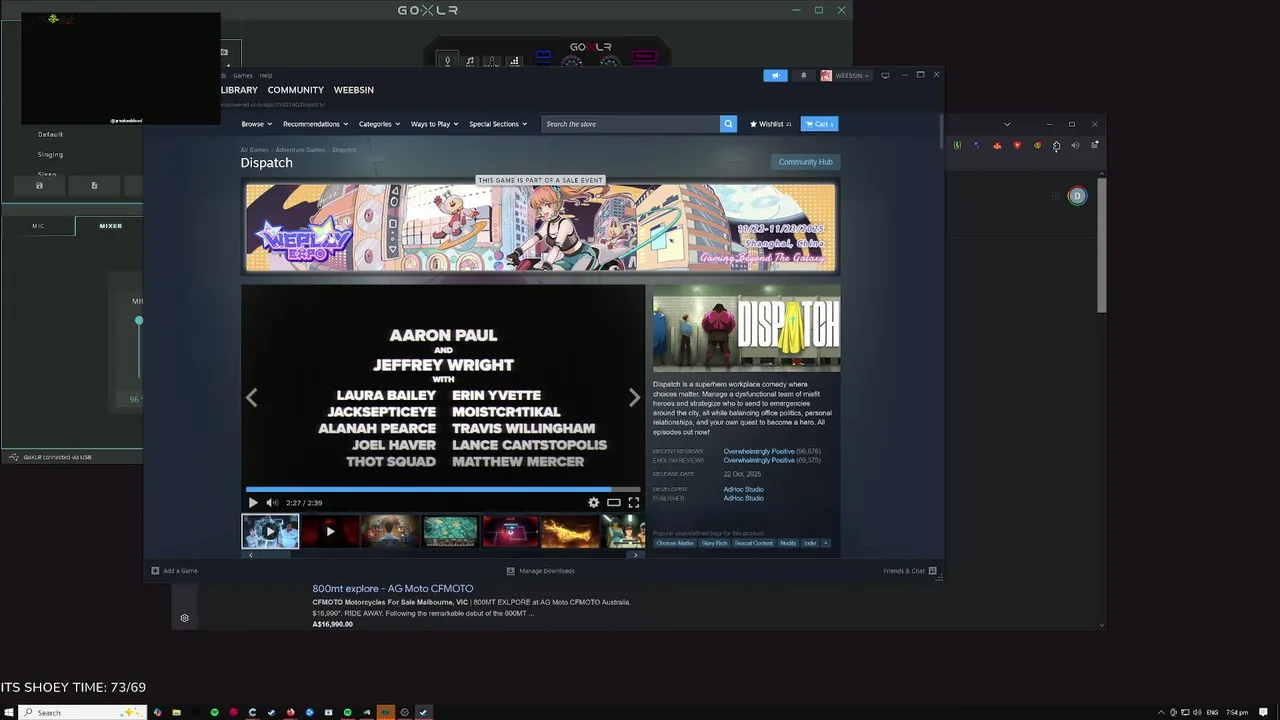Open Steam notifications bell

coord(803,75)
